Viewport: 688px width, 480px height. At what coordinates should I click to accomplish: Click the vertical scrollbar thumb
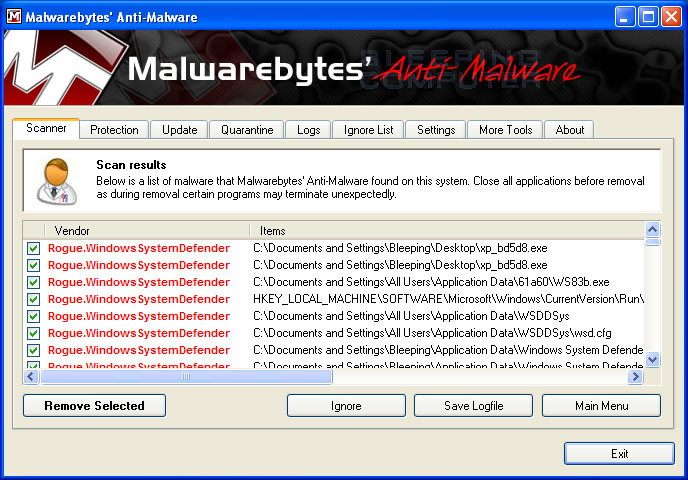(x=652, y=242)
